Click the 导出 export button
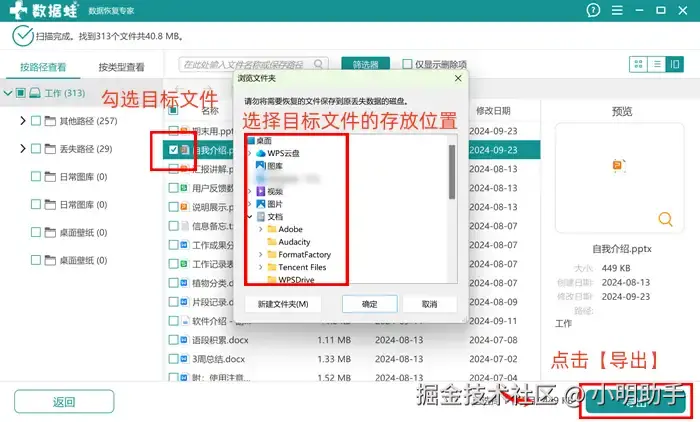Viewport: 700px width, 422px height. [x=636, y=401]
